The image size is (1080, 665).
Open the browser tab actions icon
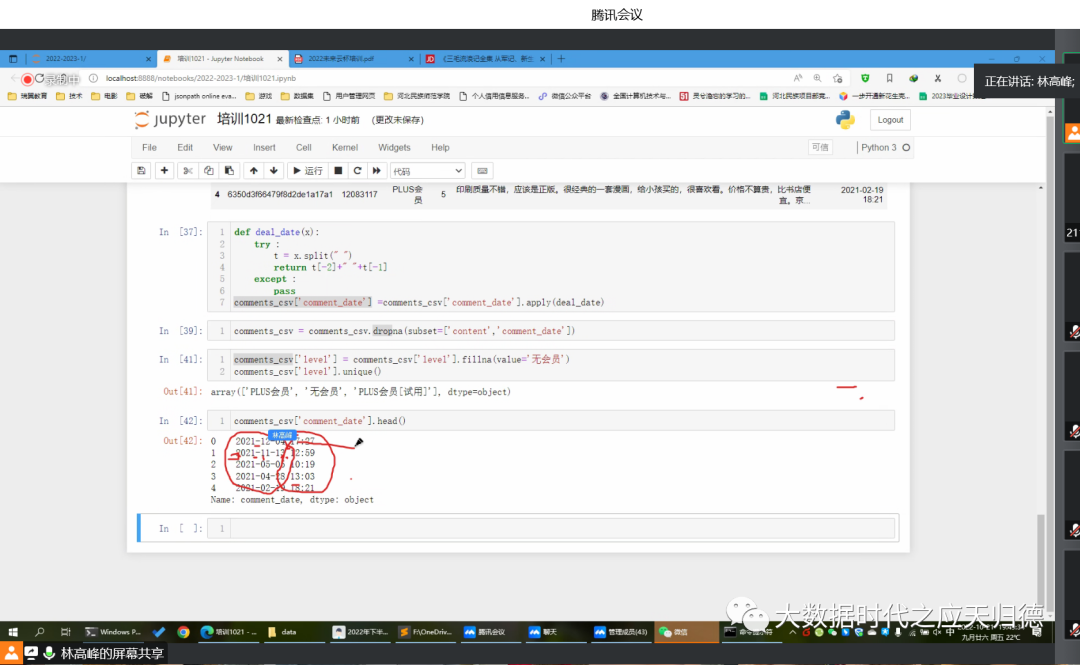pos(12,59)
